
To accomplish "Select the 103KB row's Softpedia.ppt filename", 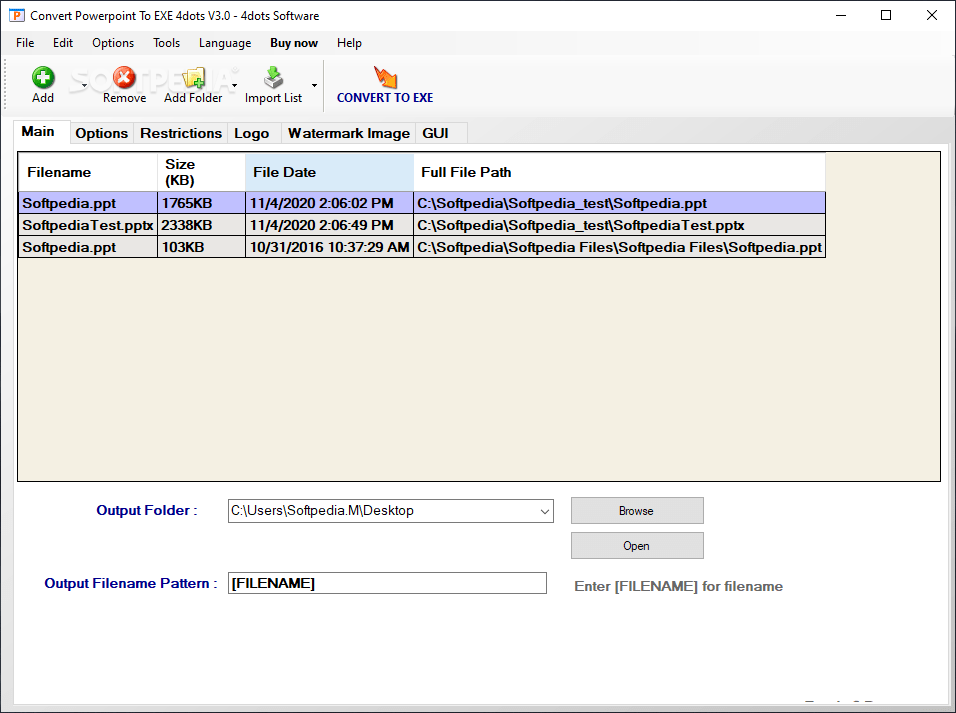I will coord(88,247).
